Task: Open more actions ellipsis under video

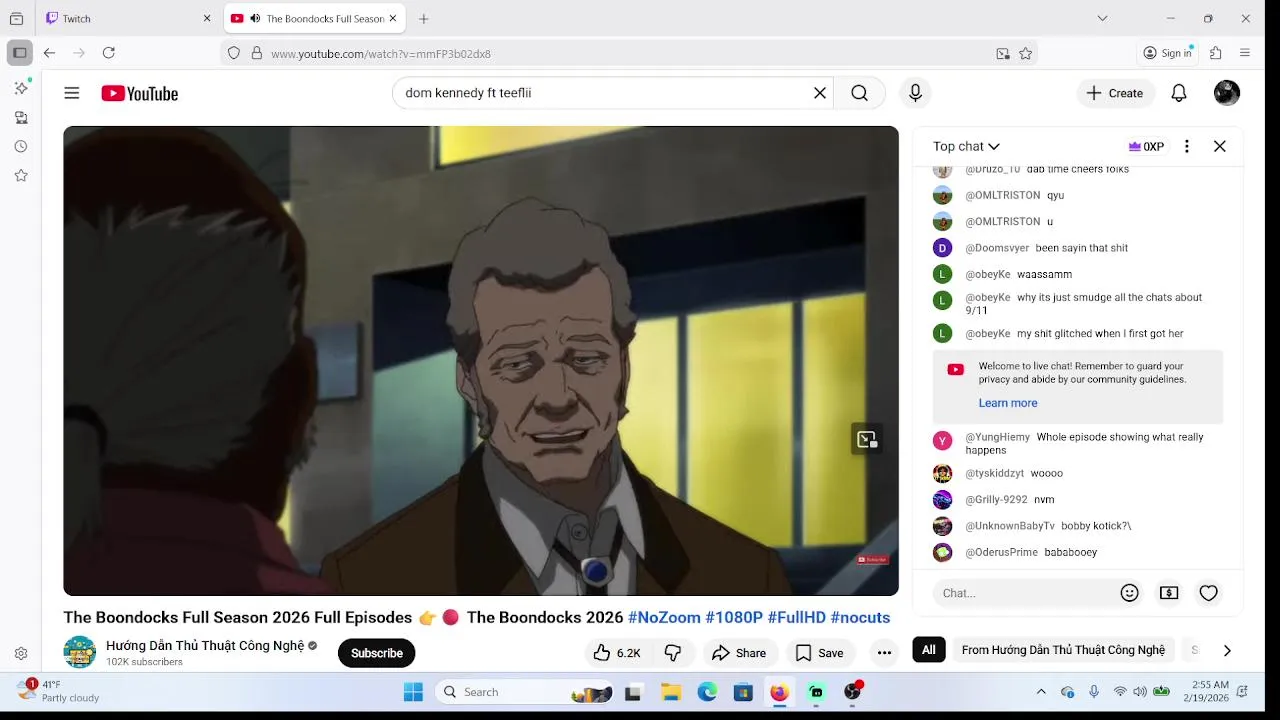Action: click(x=884, y=653)
